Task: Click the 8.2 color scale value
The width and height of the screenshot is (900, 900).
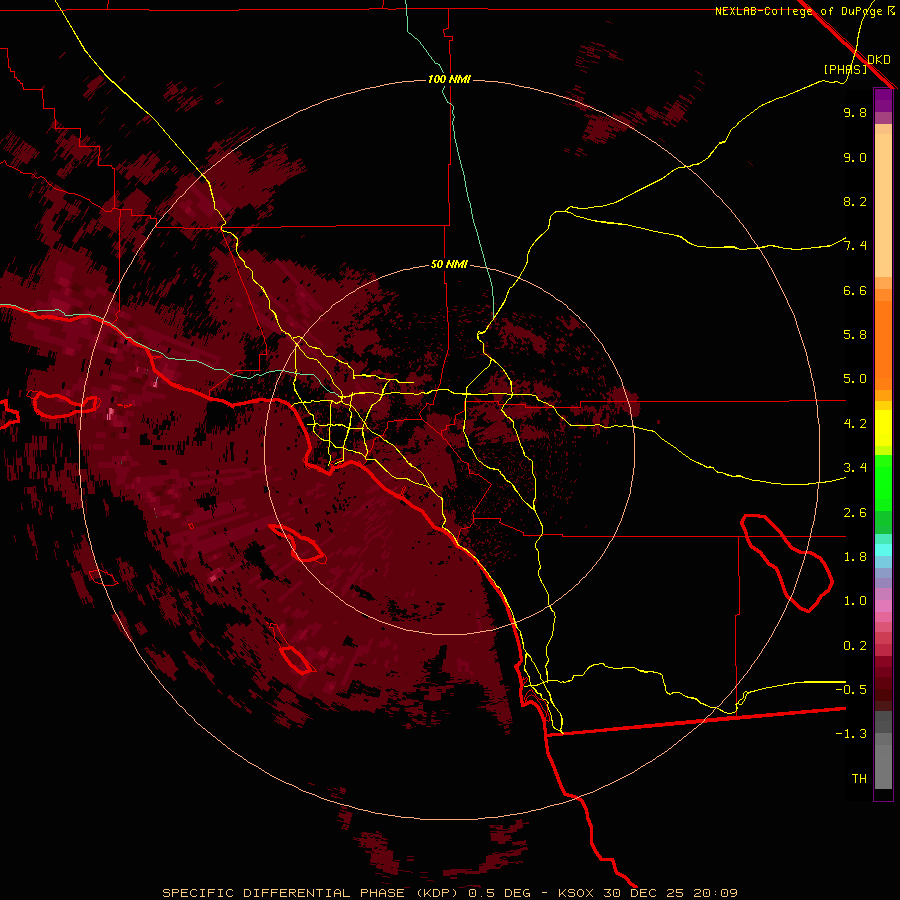Action: pyautogui.click(x=855, y=201)
